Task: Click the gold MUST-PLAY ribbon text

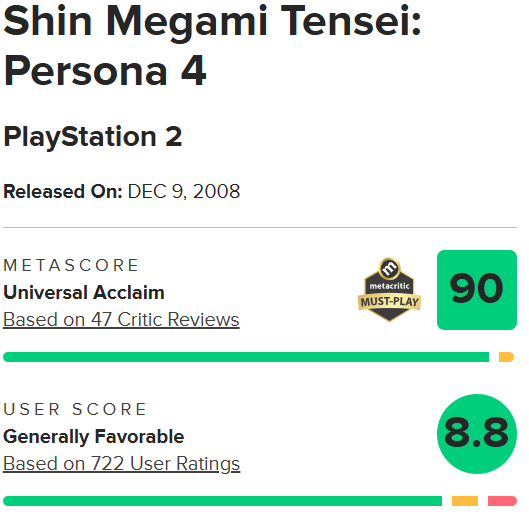Action: (x=389, y=302)
